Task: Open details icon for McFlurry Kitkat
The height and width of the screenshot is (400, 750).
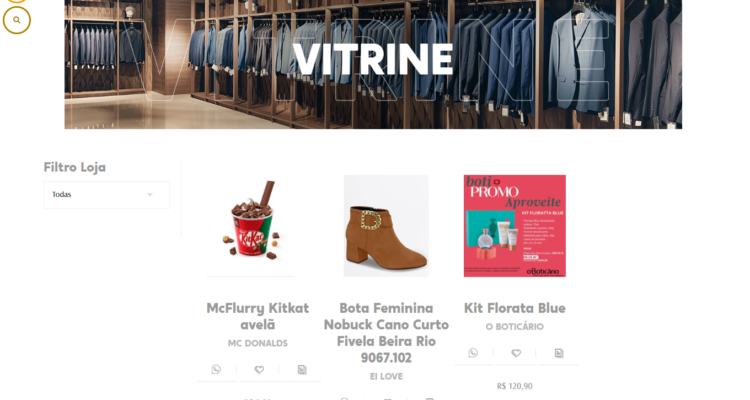Action: click(302, 369)
